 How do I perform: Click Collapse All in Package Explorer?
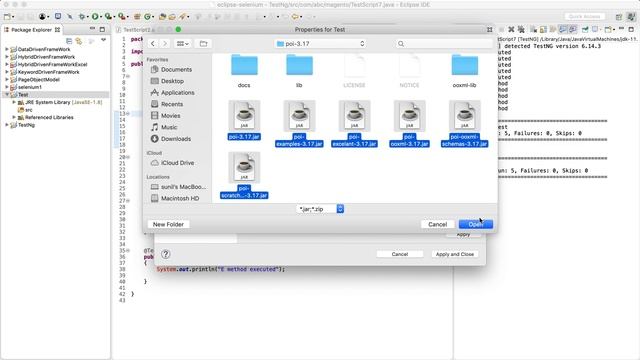(69, 41)
